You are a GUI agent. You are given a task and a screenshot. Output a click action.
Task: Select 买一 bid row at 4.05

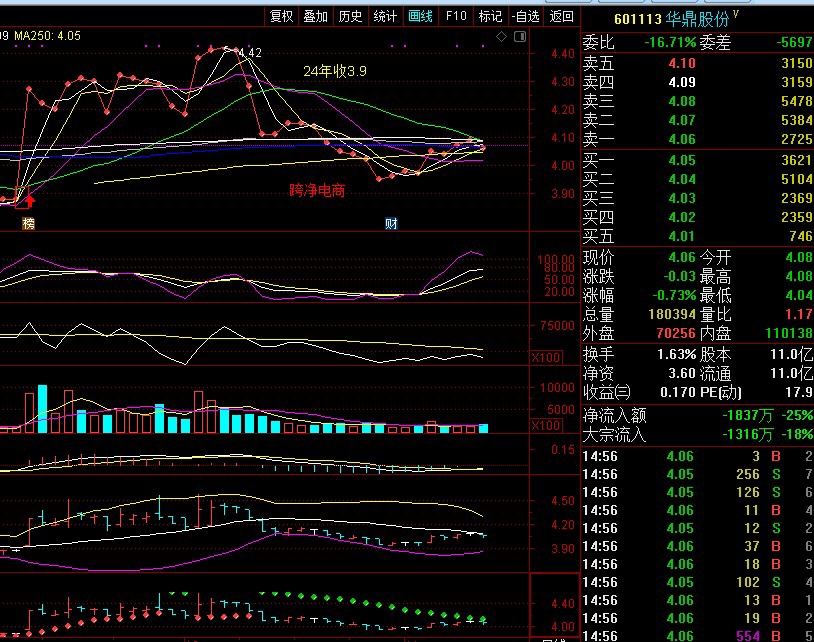(x=697, y=160)
